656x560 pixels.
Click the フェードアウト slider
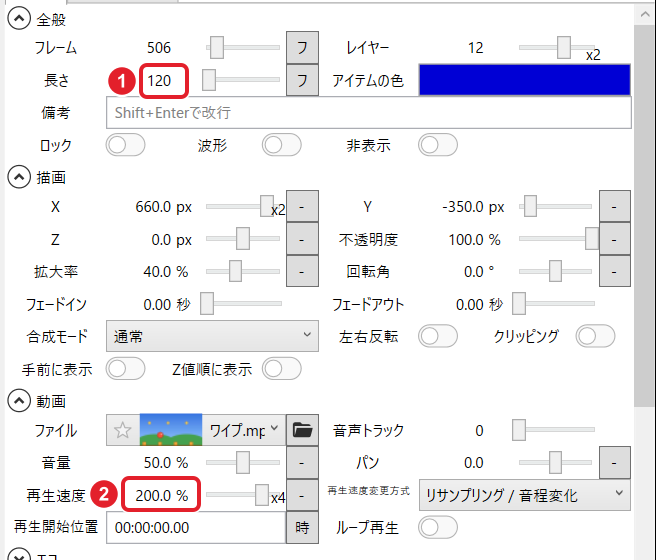[554, 303]
